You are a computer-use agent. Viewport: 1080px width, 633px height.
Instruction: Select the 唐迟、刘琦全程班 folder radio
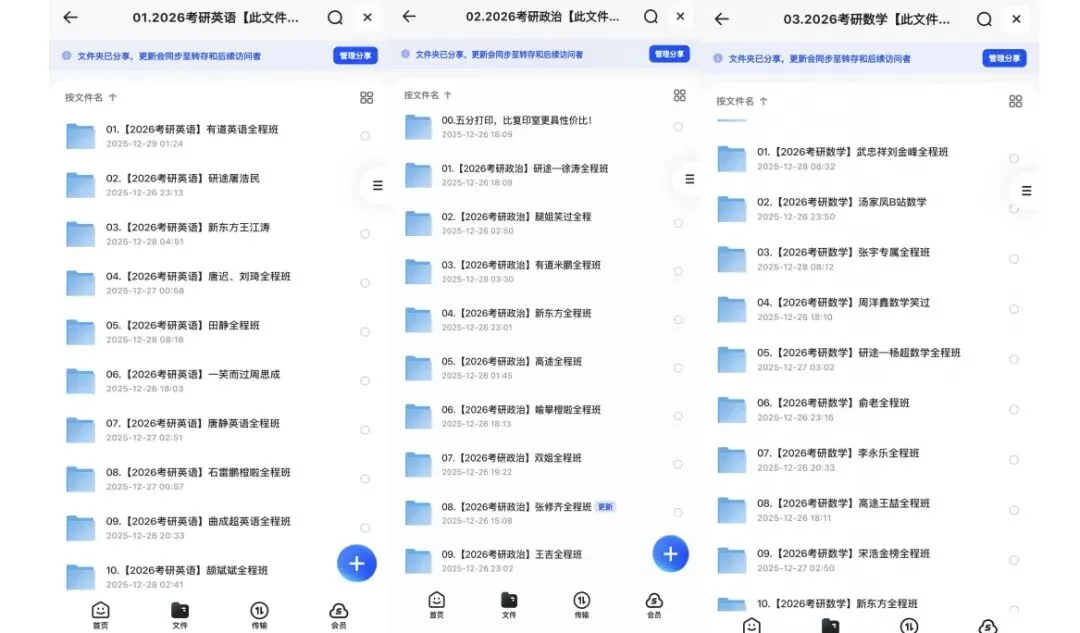pyautogui.click(x=365, y=282)
